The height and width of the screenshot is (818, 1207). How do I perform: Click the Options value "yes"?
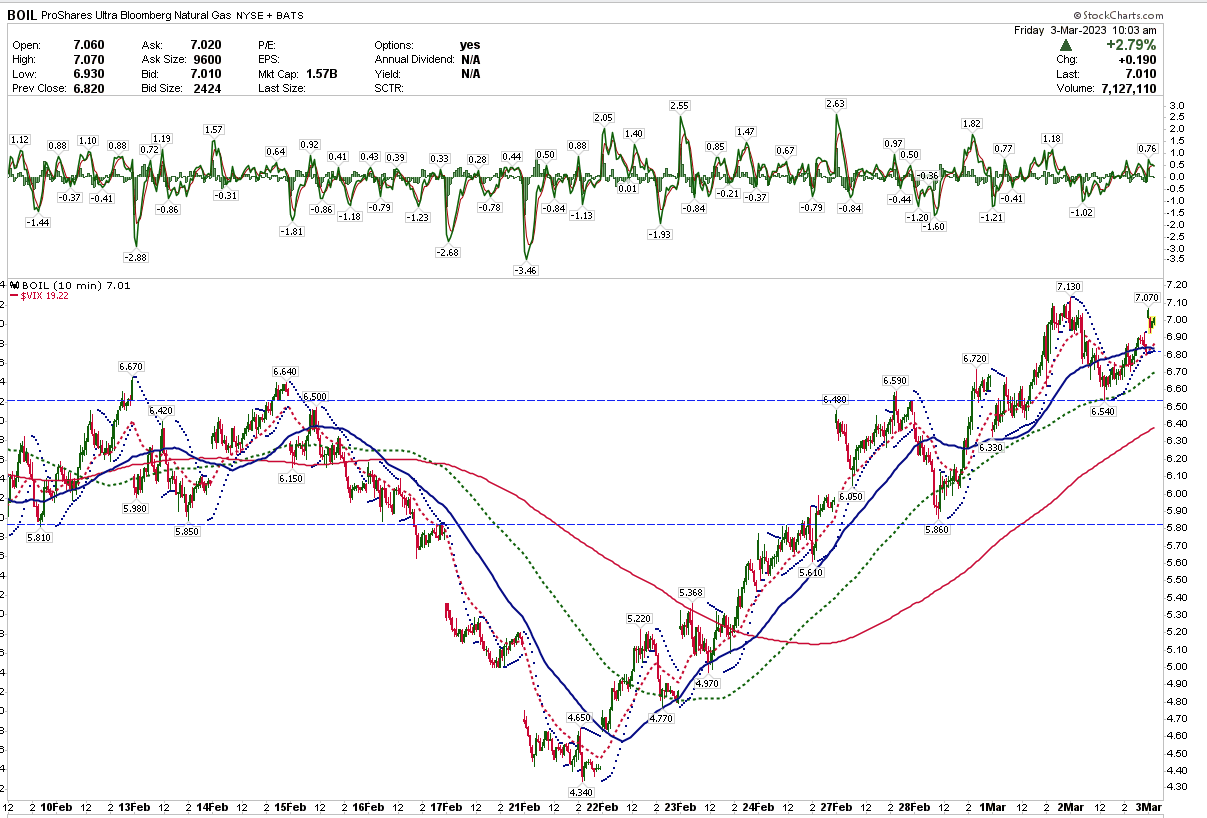click(x=470, y=45)
